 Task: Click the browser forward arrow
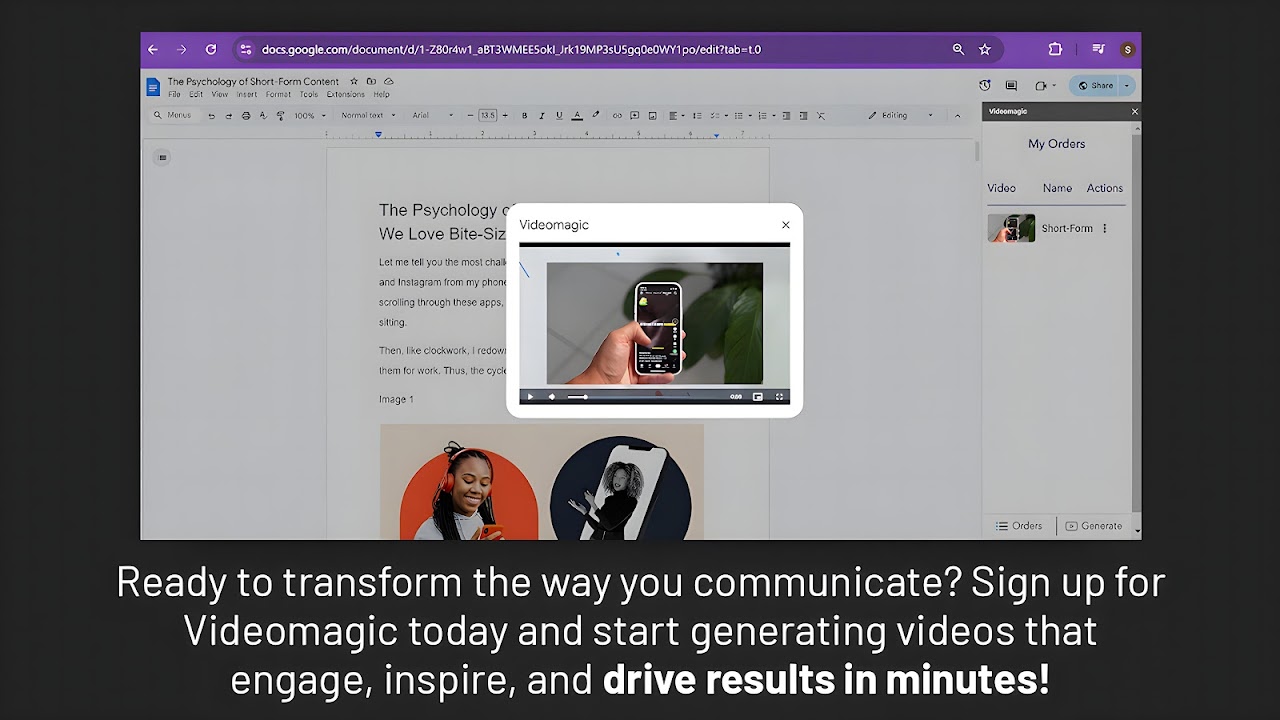[181, 49]
